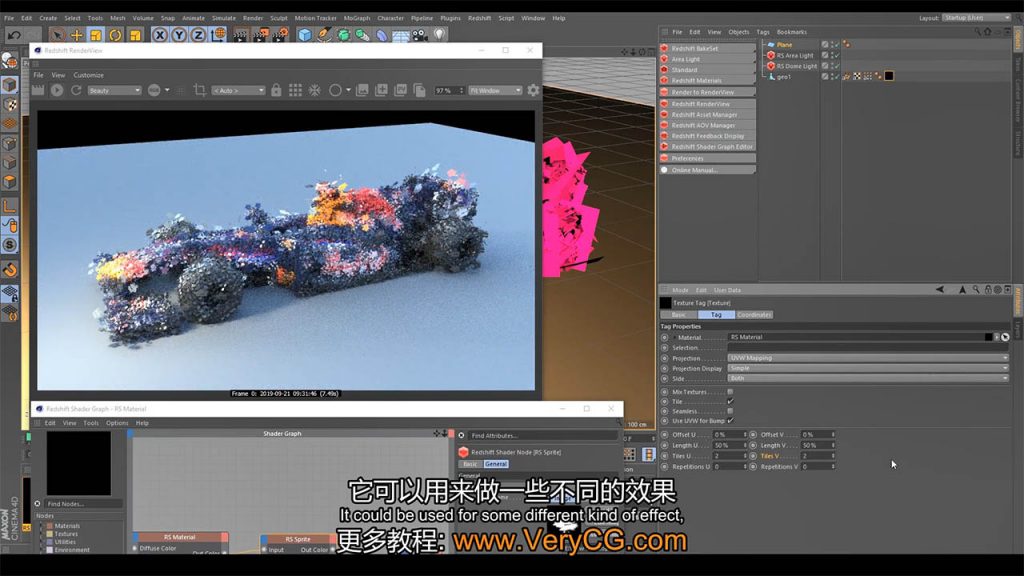
Task: Click the Material black color swatch
Action: point(988,337)
